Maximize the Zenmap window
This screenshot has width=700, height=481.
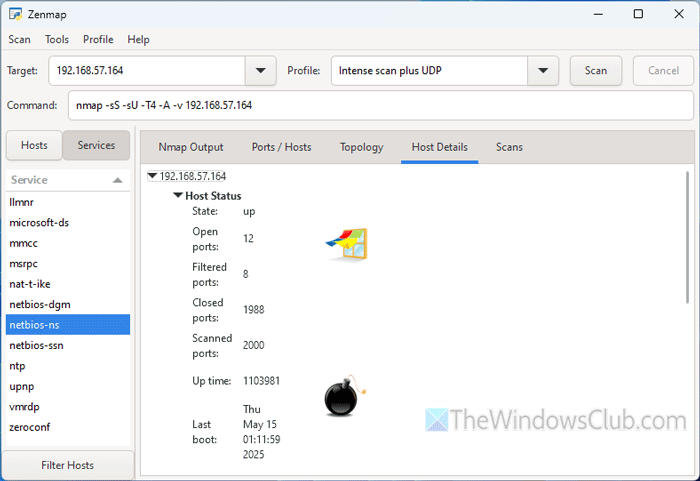638,14
